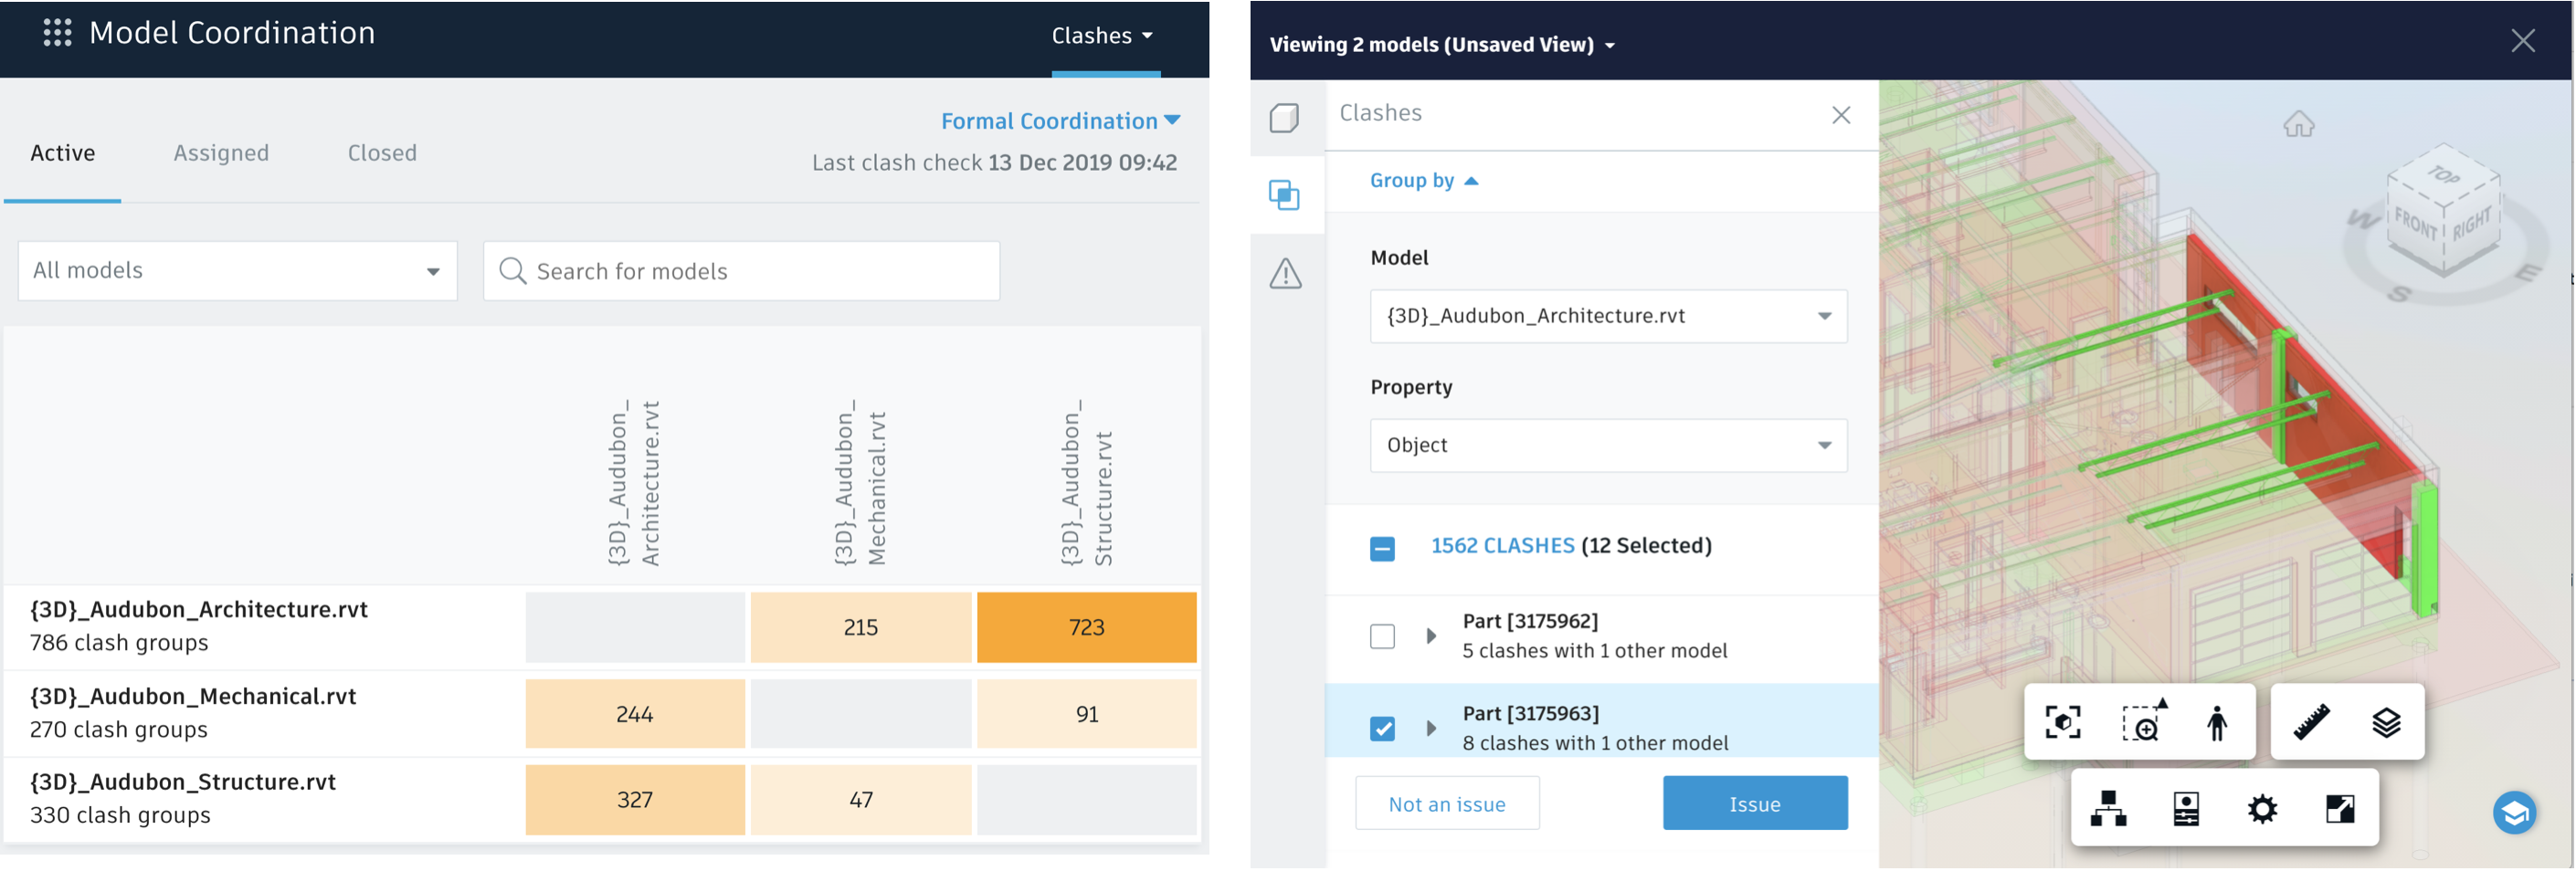Click the Issue button
This screenshot has height=871, width=2576.
(x=1755, y=803)
